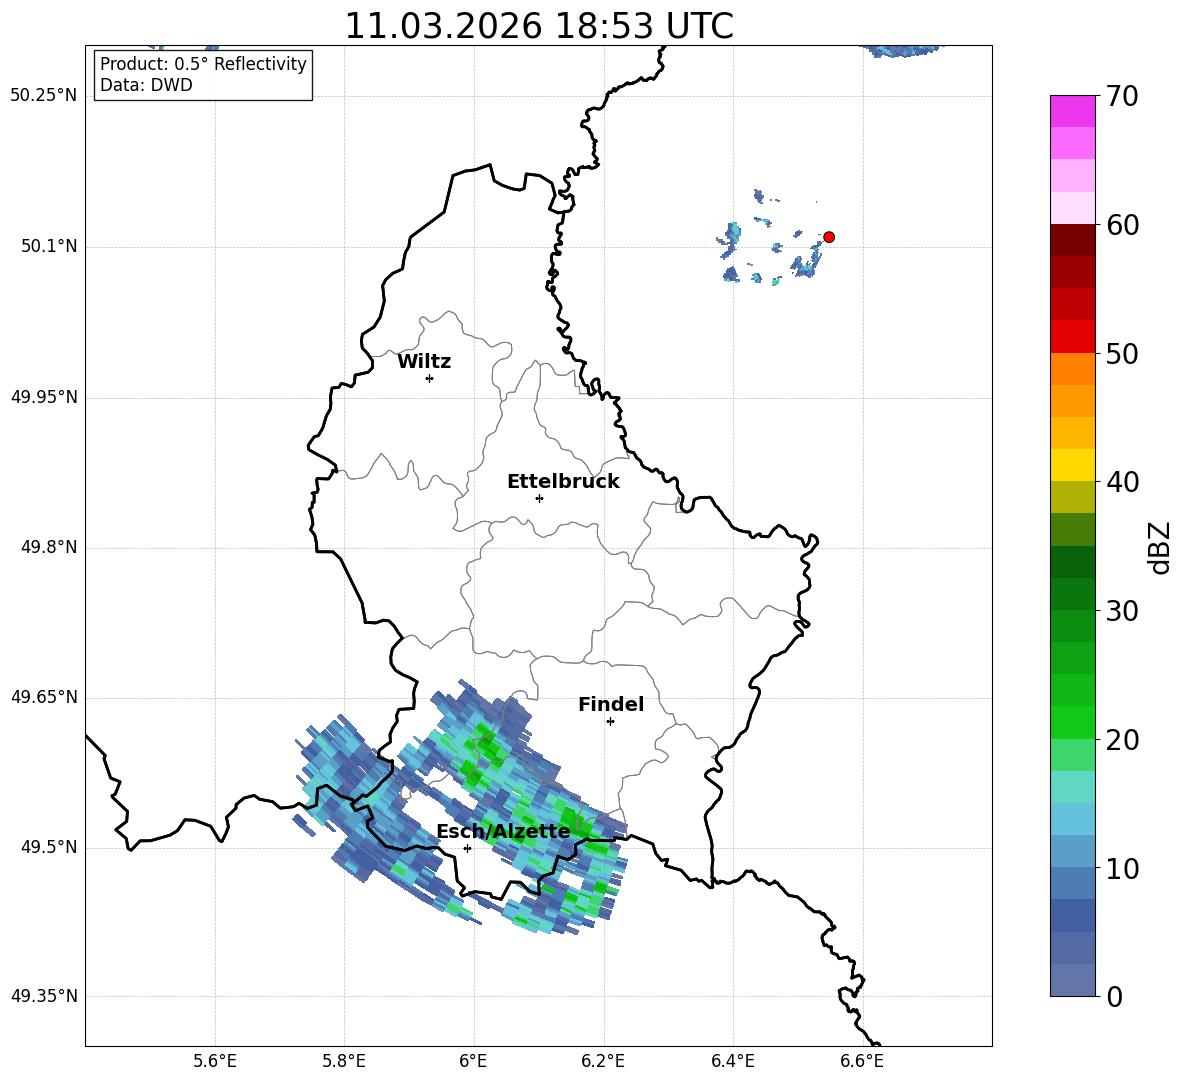Click the 6°E longitude label
The height and width of the screenshot is (1081, 1184).
[x=474, y=1061]
